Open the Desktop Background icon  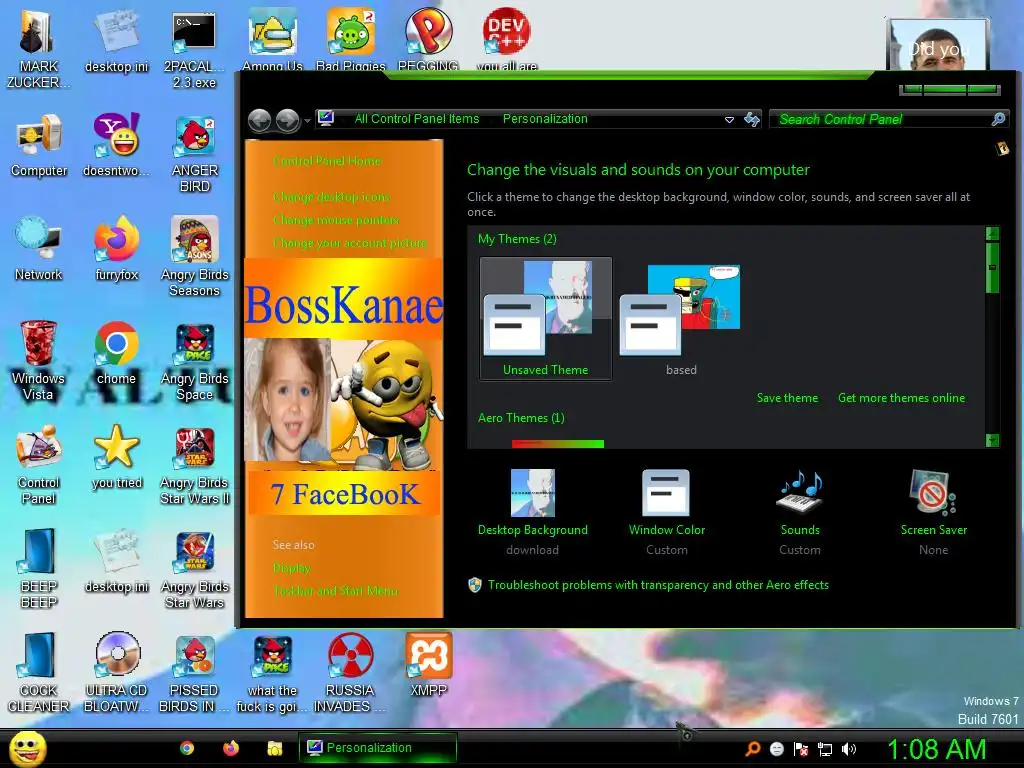click(532, 493)
